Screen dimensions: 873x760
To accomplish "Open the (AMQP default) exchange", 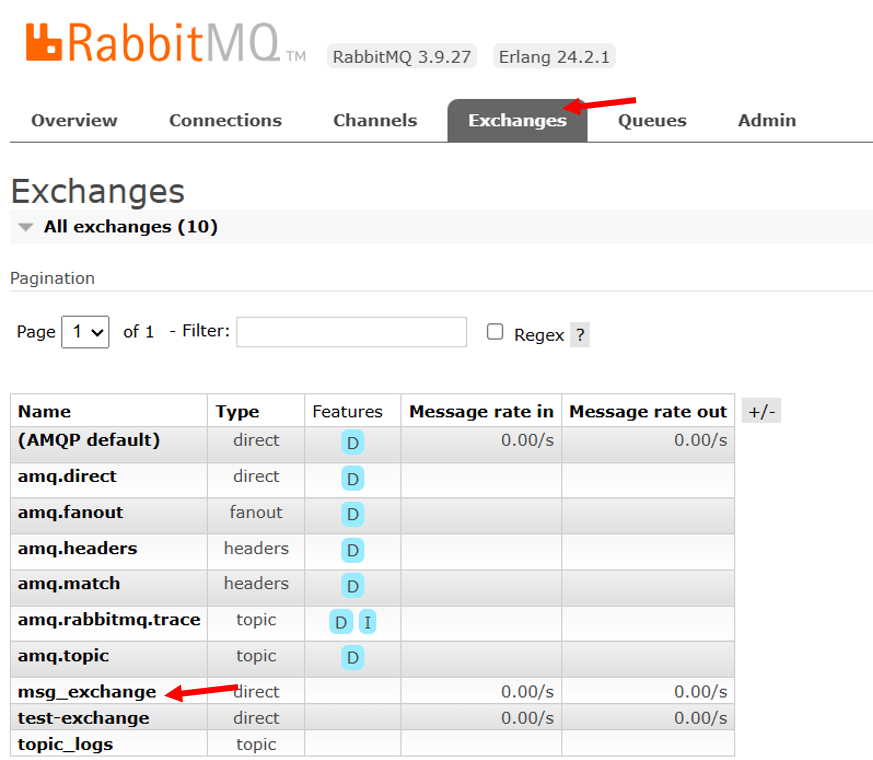I will click(x=89, y=440).
